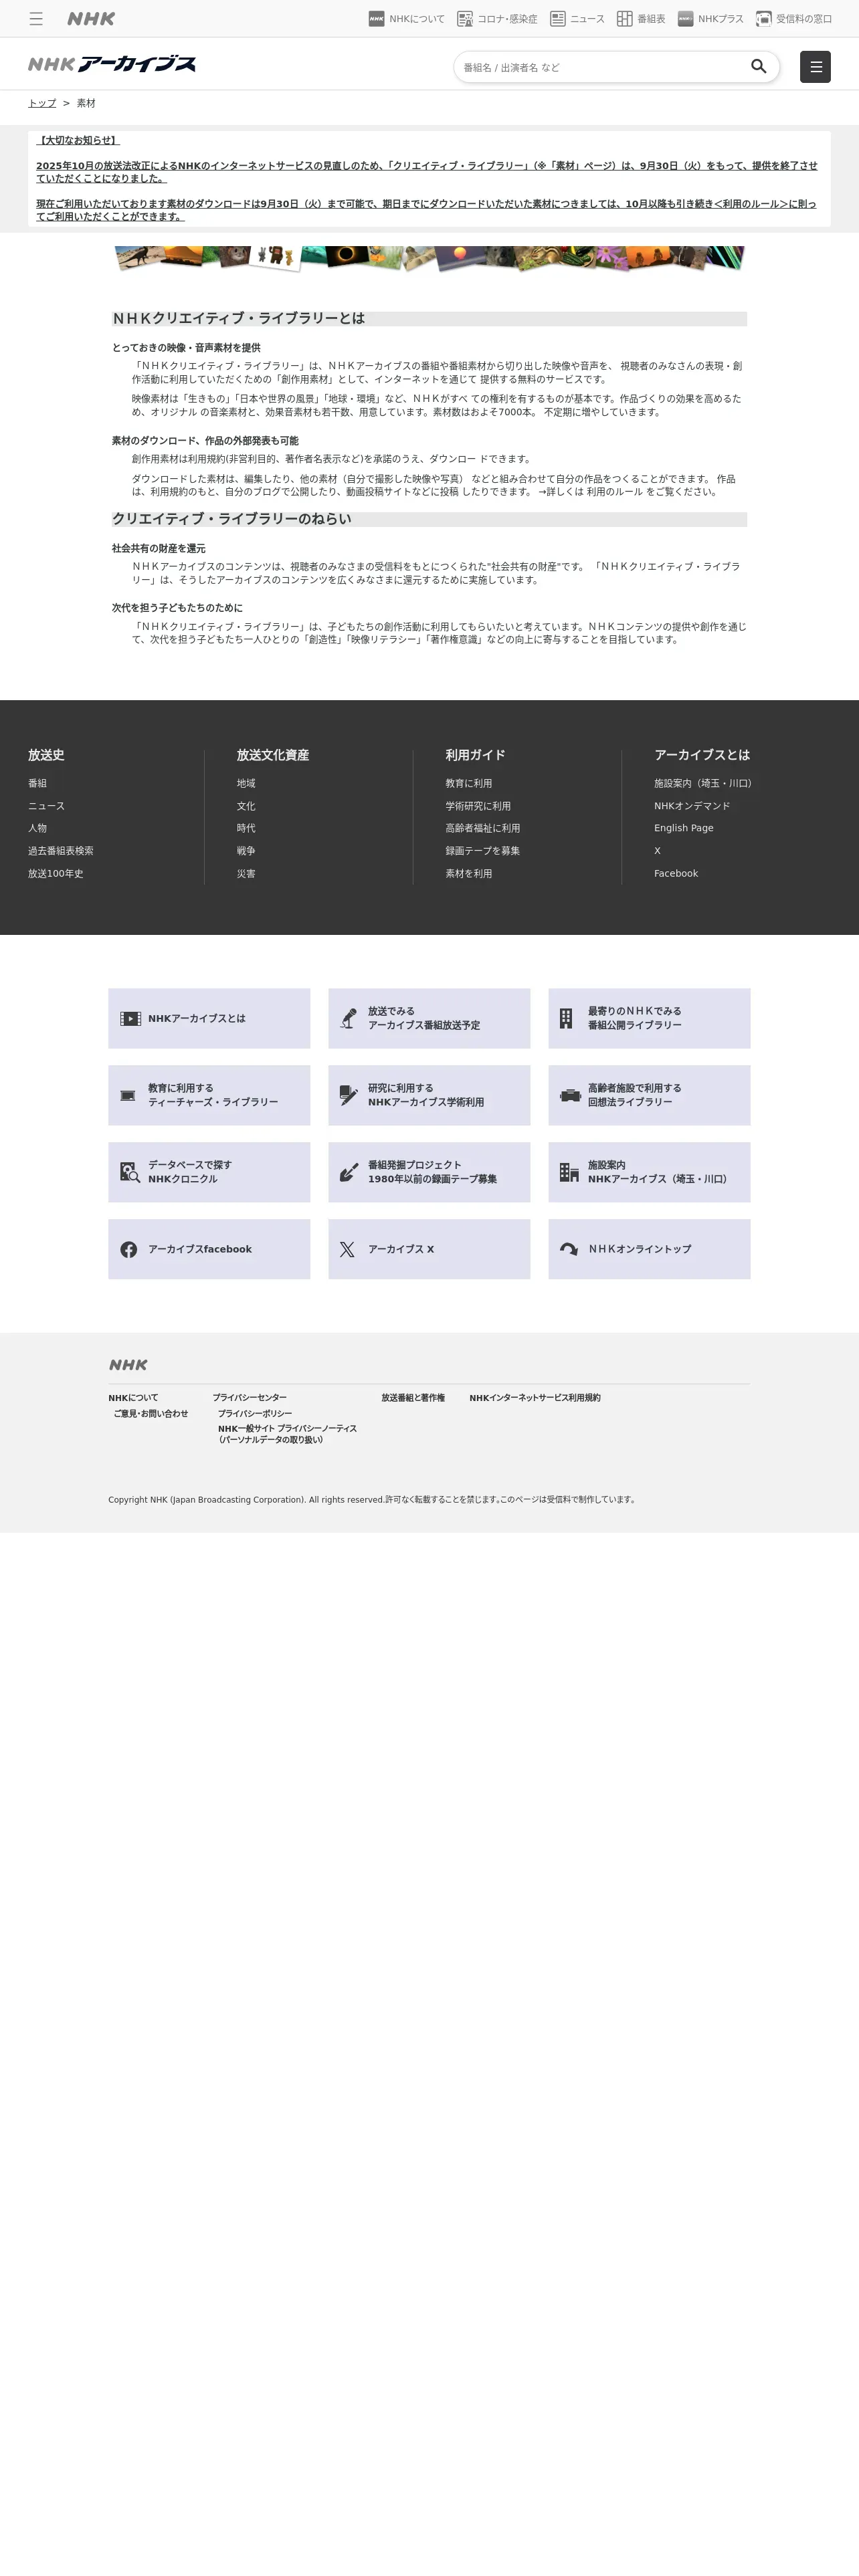Viewport: 859px width, 2576px height.
Task: Click the icon on 番組発掘プロジェクト tile
Action: point(348,1172)
